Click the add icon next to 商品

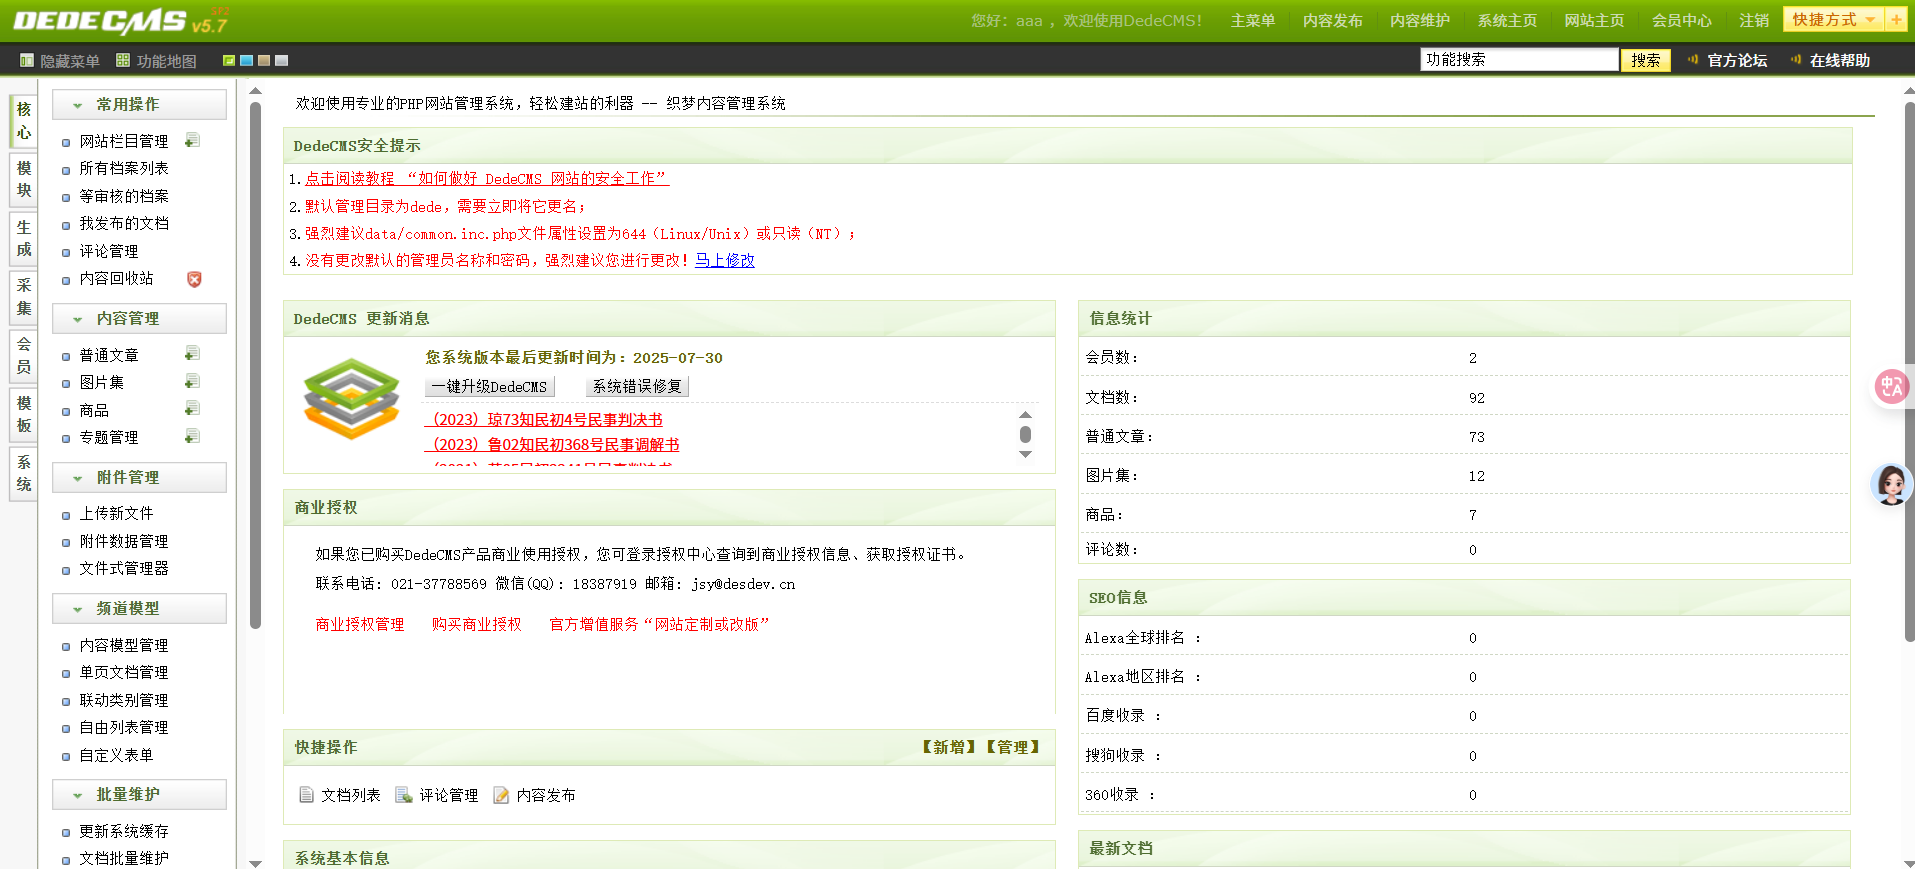192,409
